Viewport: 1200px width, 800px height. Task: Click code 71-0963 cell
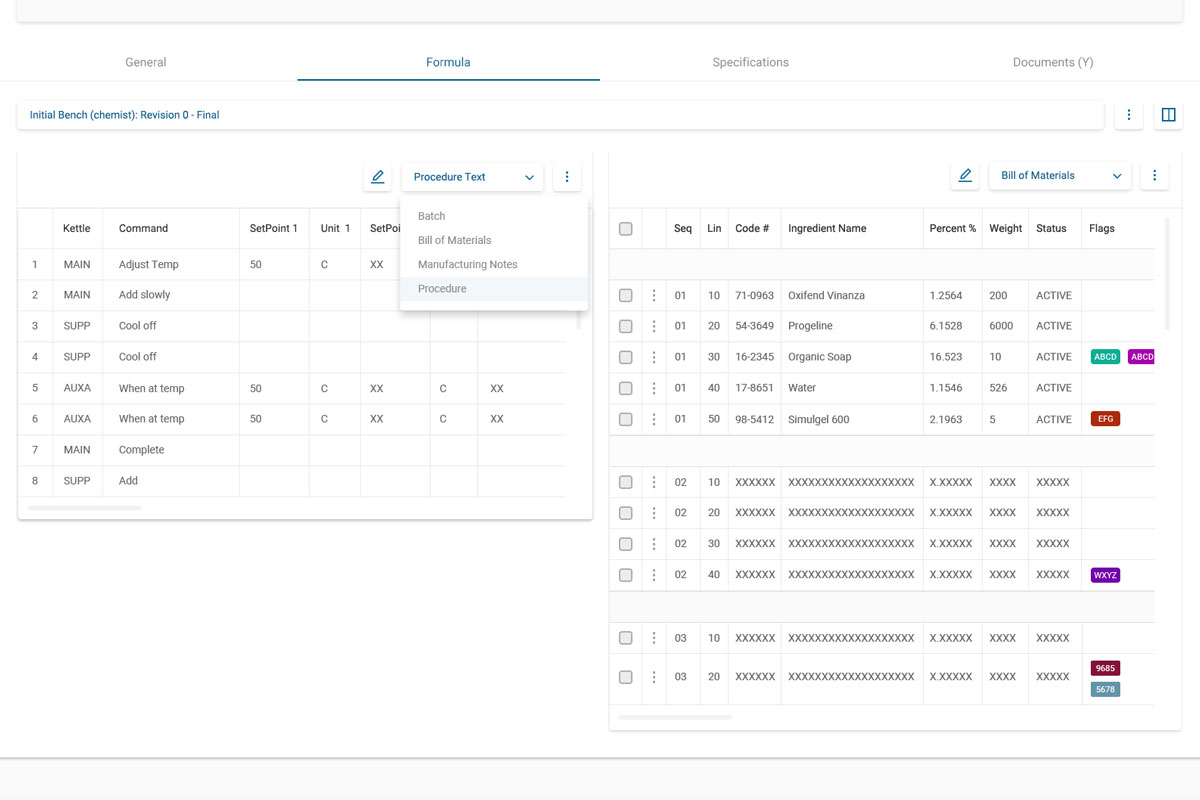point(755,296)
